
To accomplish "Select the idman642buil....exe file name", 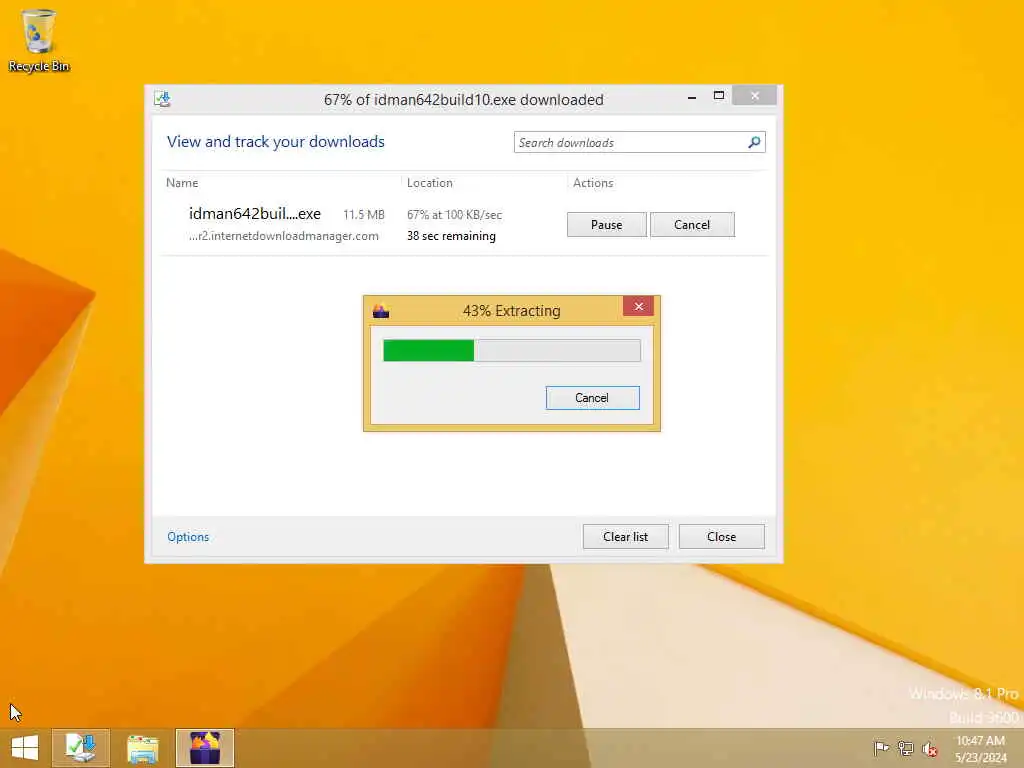I will [255, 214].
